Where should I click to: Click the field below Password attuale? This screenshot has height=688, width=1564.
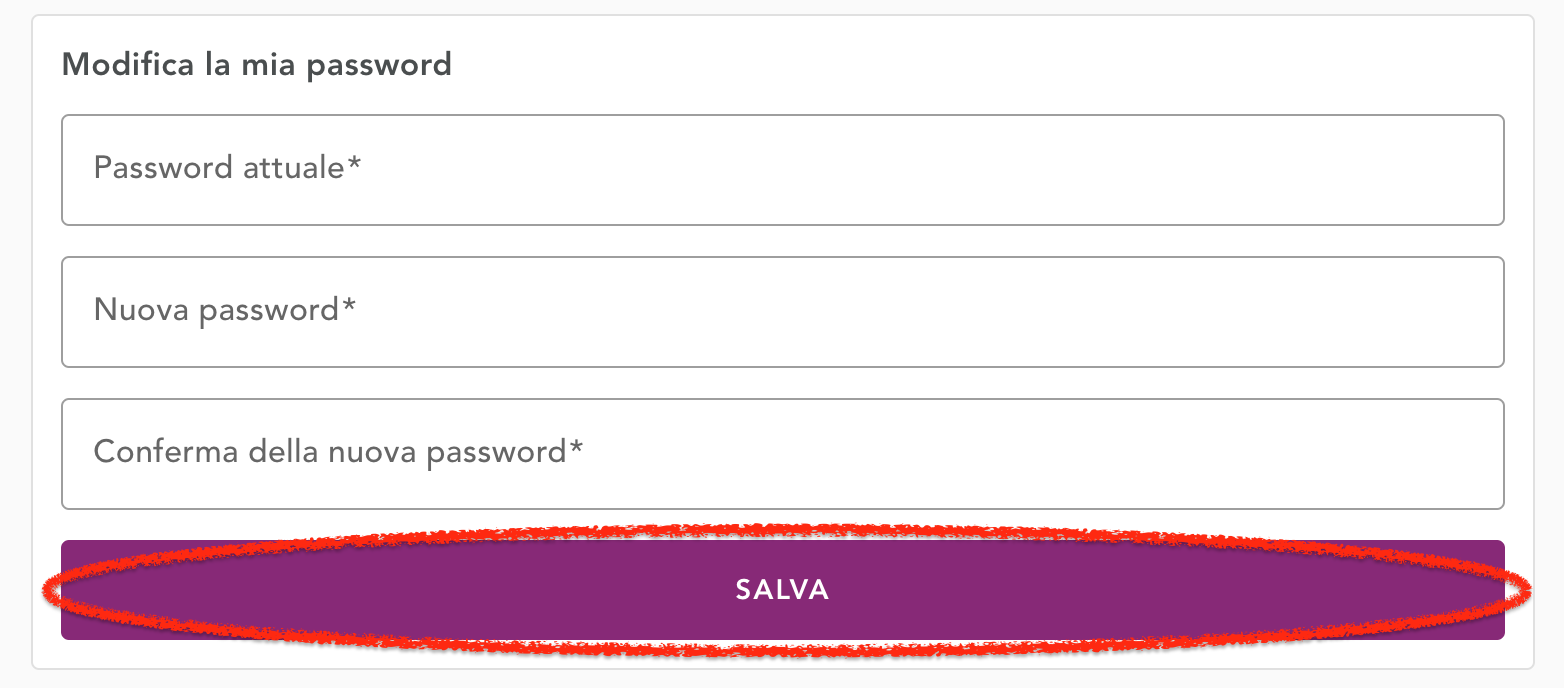782,312
